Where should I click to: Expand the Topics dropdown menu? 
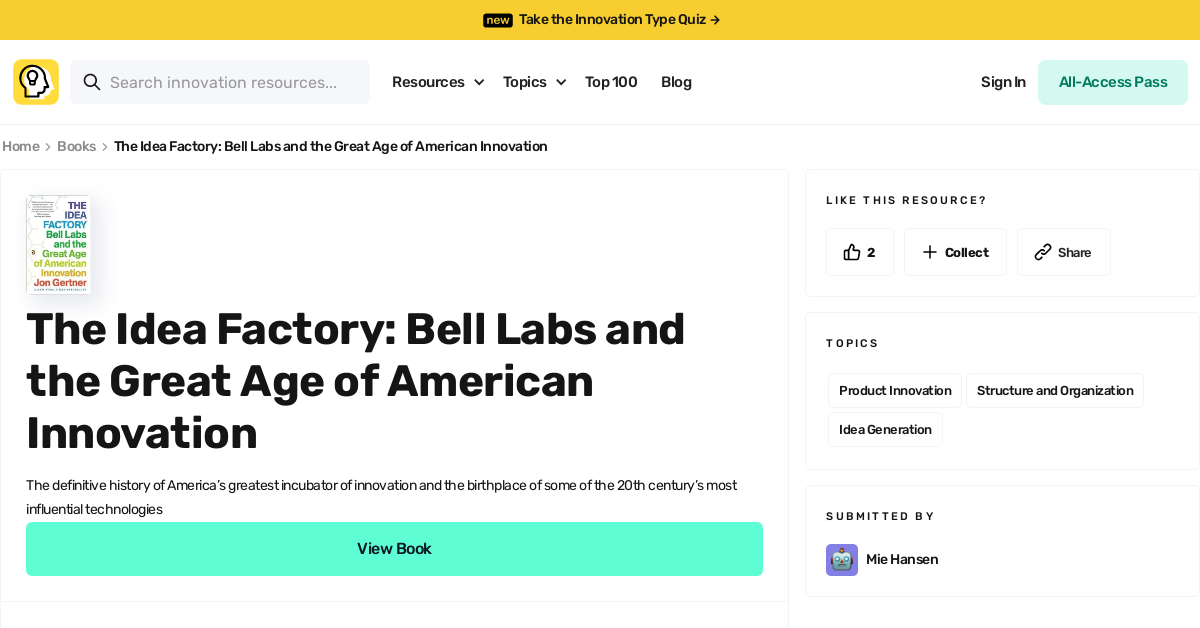click(x=533, y=82)
